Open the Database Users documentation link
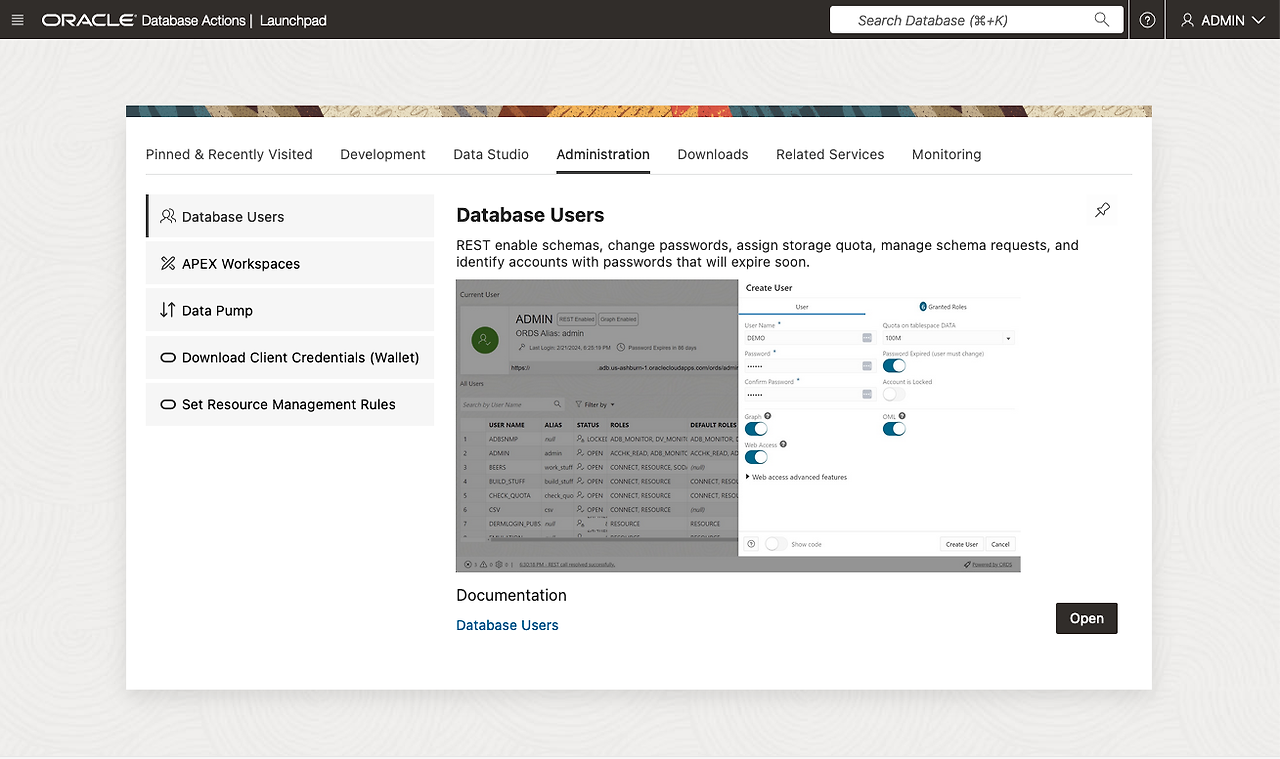 [x=507, y=625]
